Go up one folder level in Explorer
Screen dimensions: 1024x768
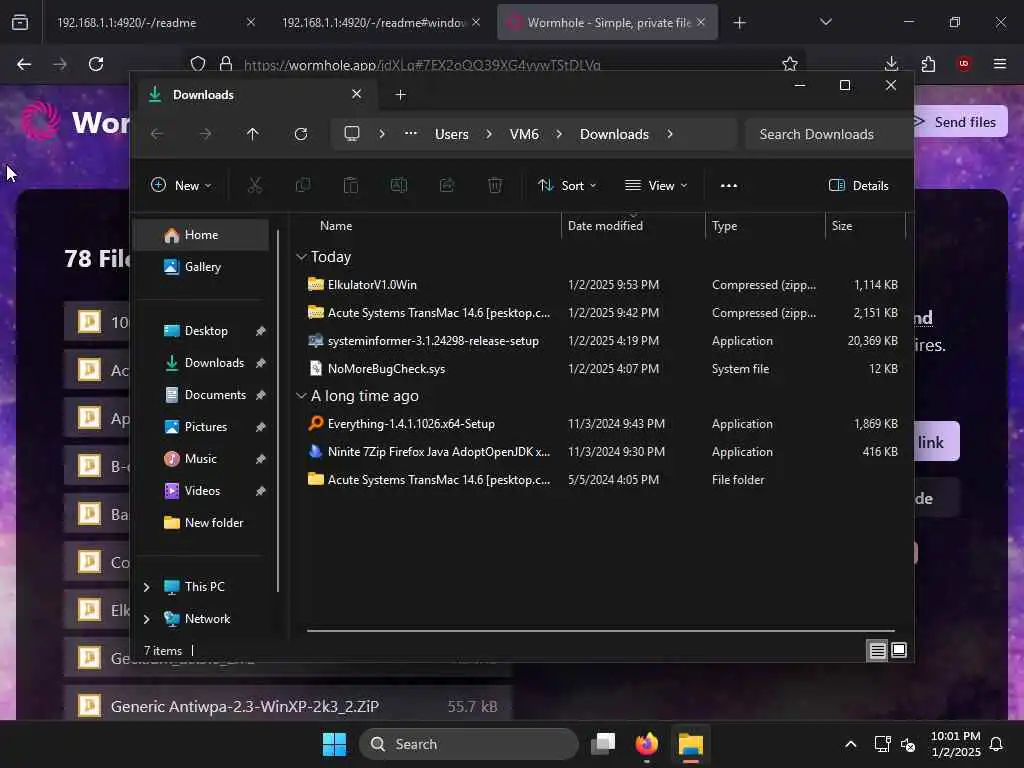pyautogui.click(x=253, y=134)
